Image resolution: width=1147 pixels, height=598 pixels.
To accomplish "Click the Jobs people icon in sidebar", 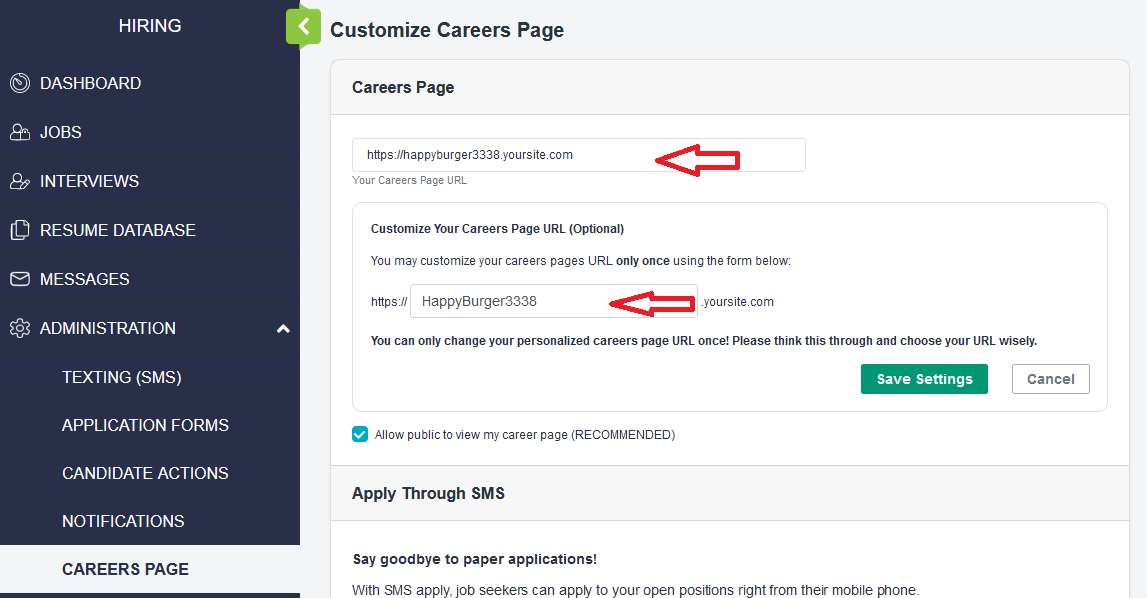I will click(20, 132).
